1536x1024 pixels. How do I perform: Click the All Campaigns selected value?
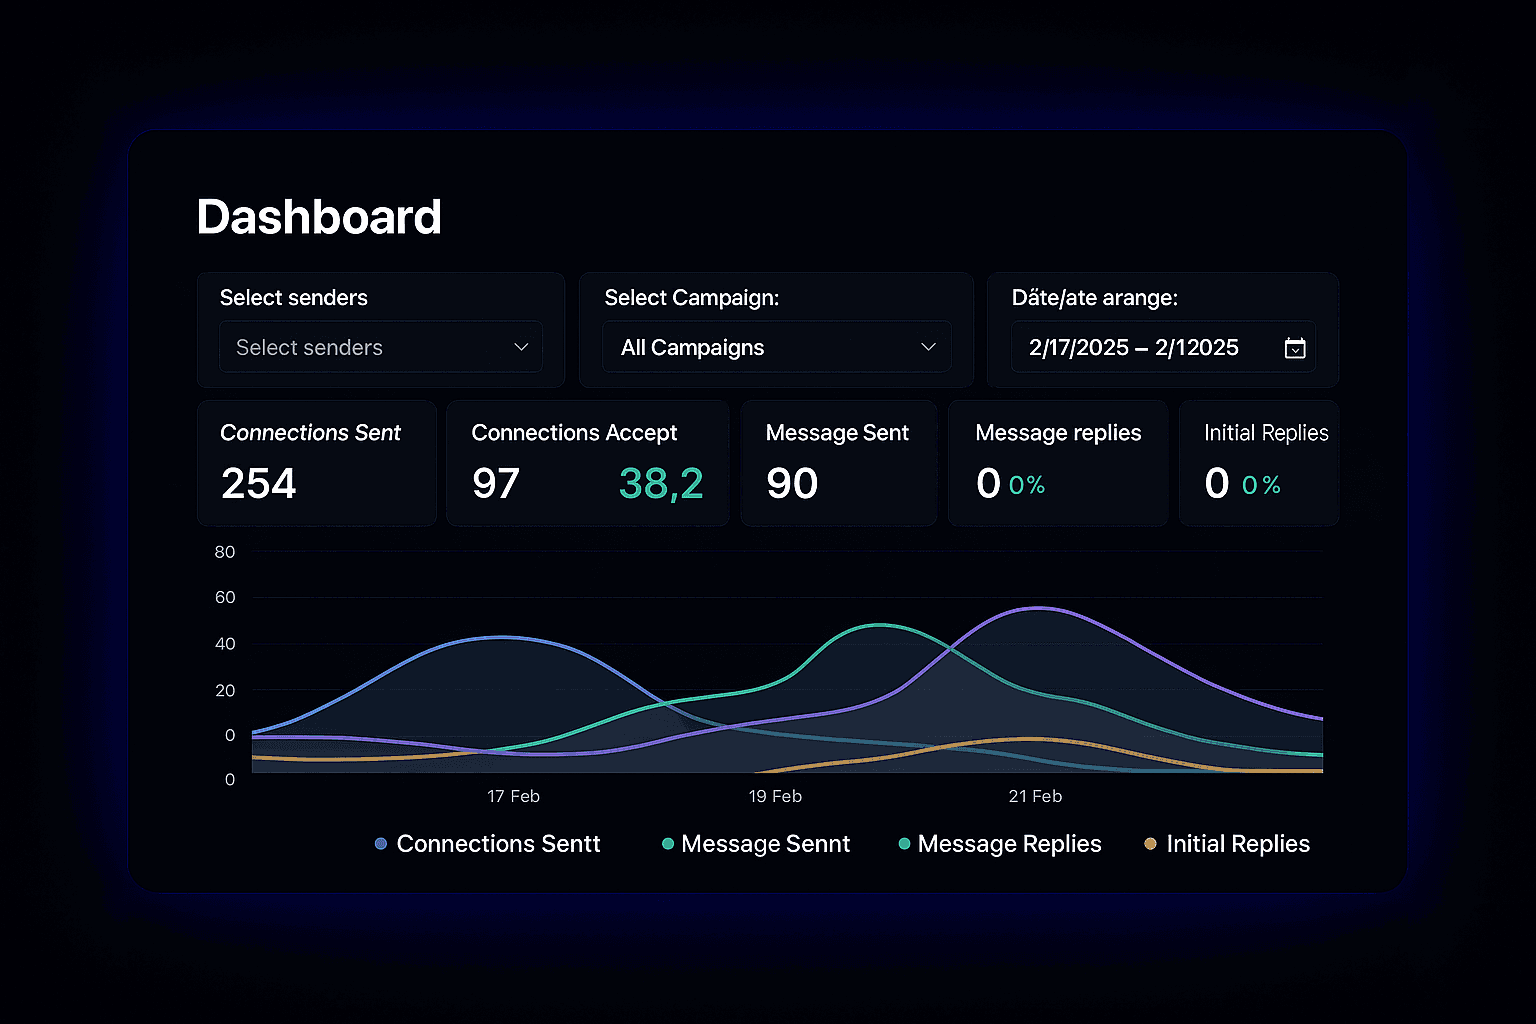(x=692, y=348)
